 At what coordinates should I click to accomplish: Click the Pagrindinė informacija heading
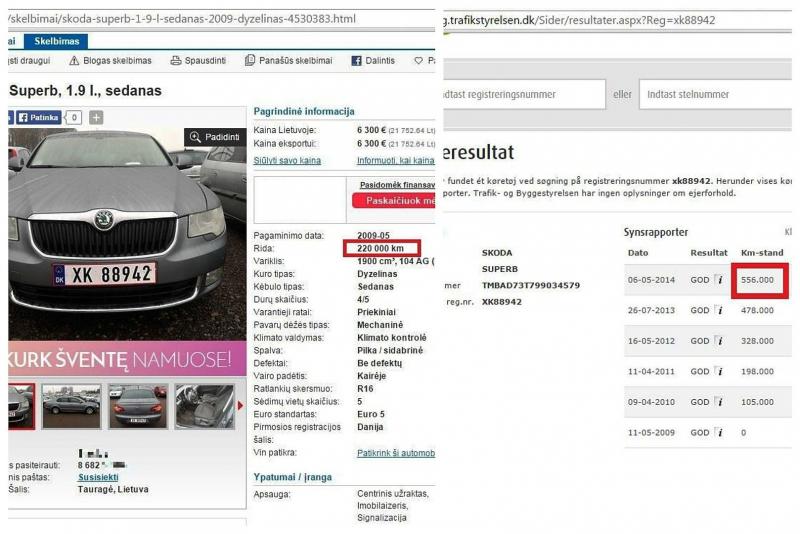304,111
